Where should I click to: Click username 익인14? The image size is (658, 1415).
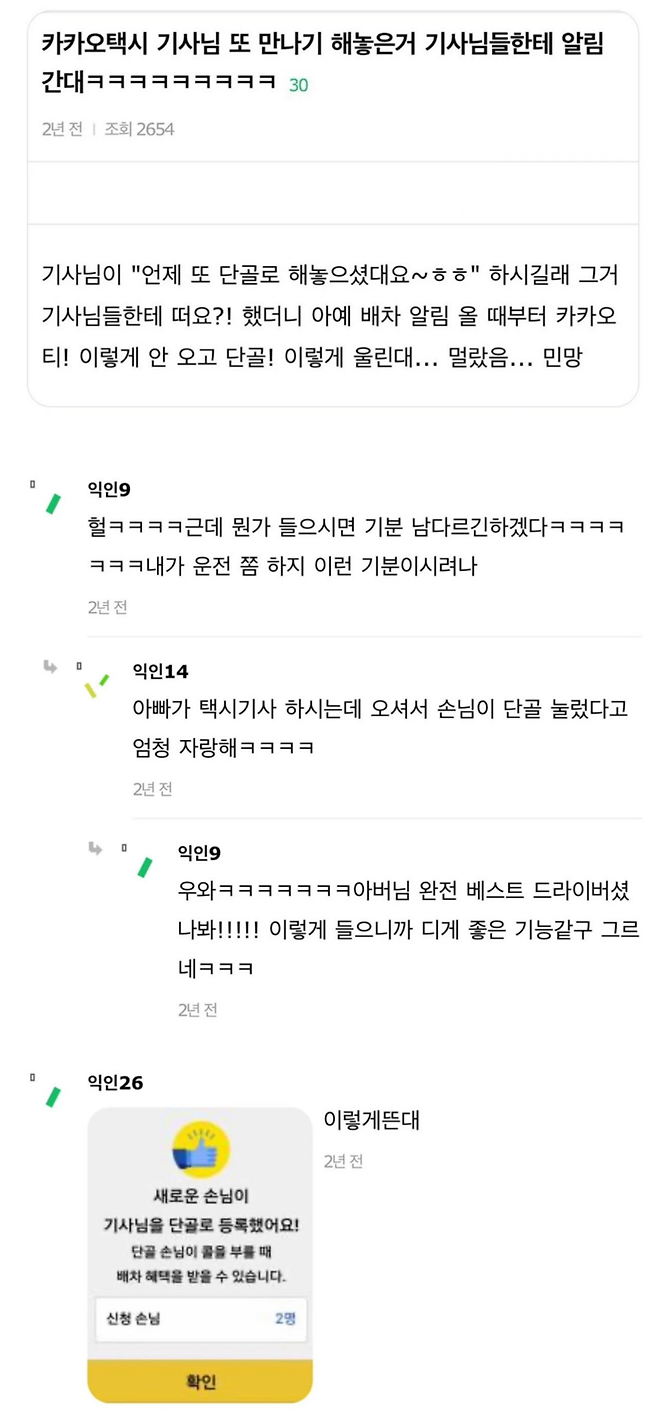click(x=160, y=671)
